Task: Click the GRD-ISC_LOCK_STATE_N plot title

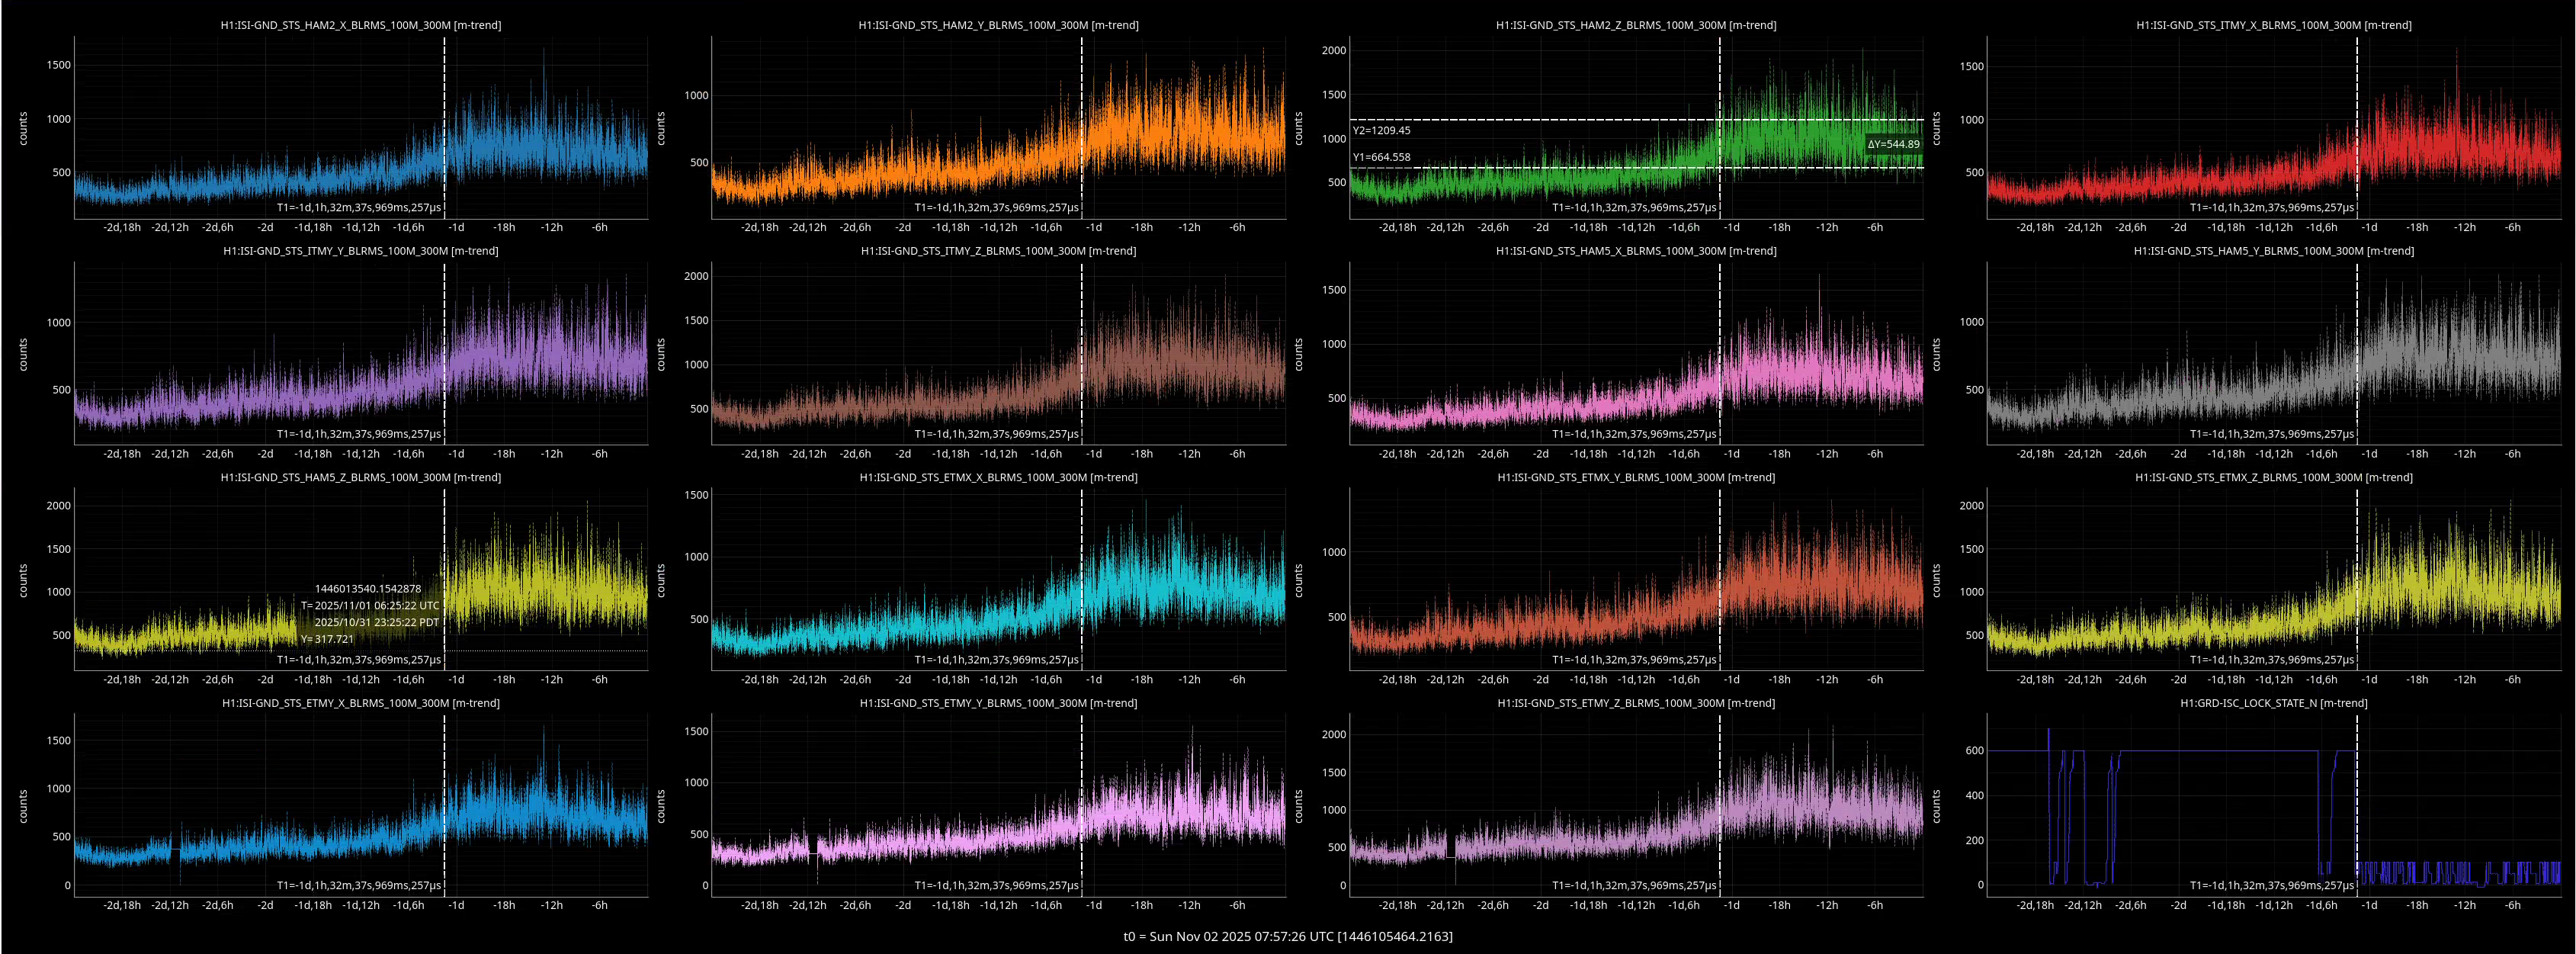Action: click(2273, 703)
